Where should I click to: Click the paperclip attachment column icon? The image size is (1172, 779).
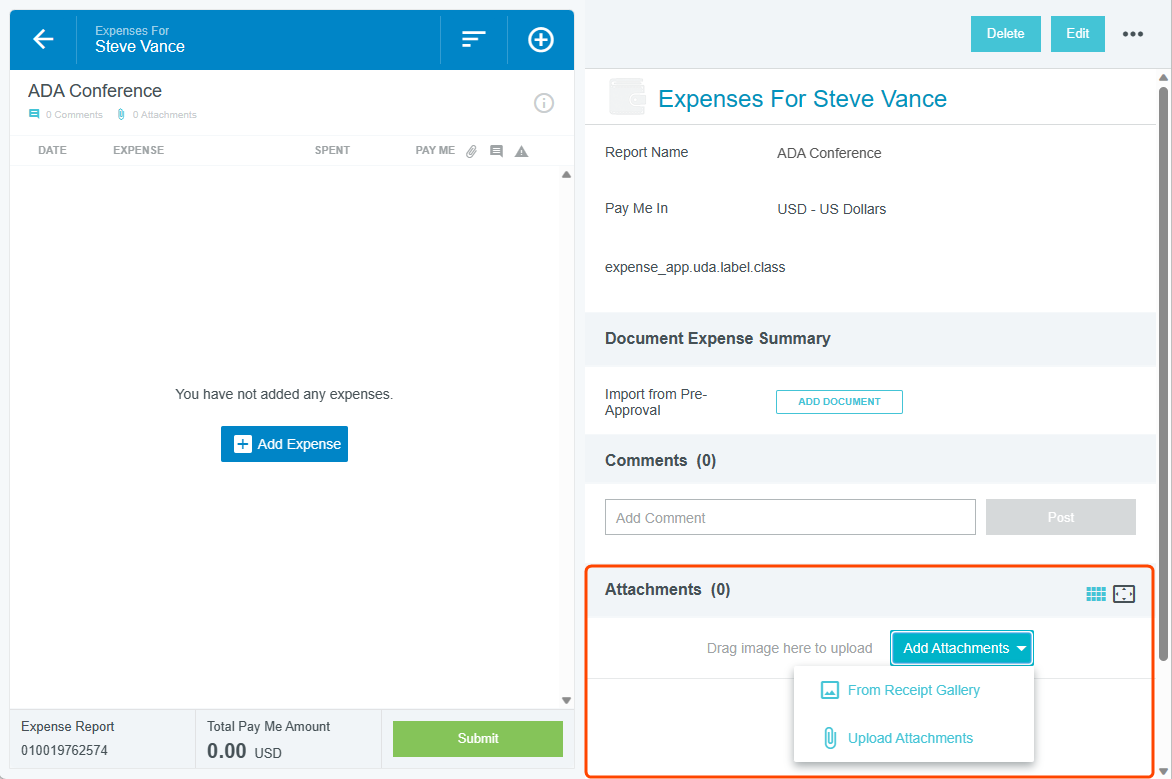pyautogui.click(x=472, y=151)
